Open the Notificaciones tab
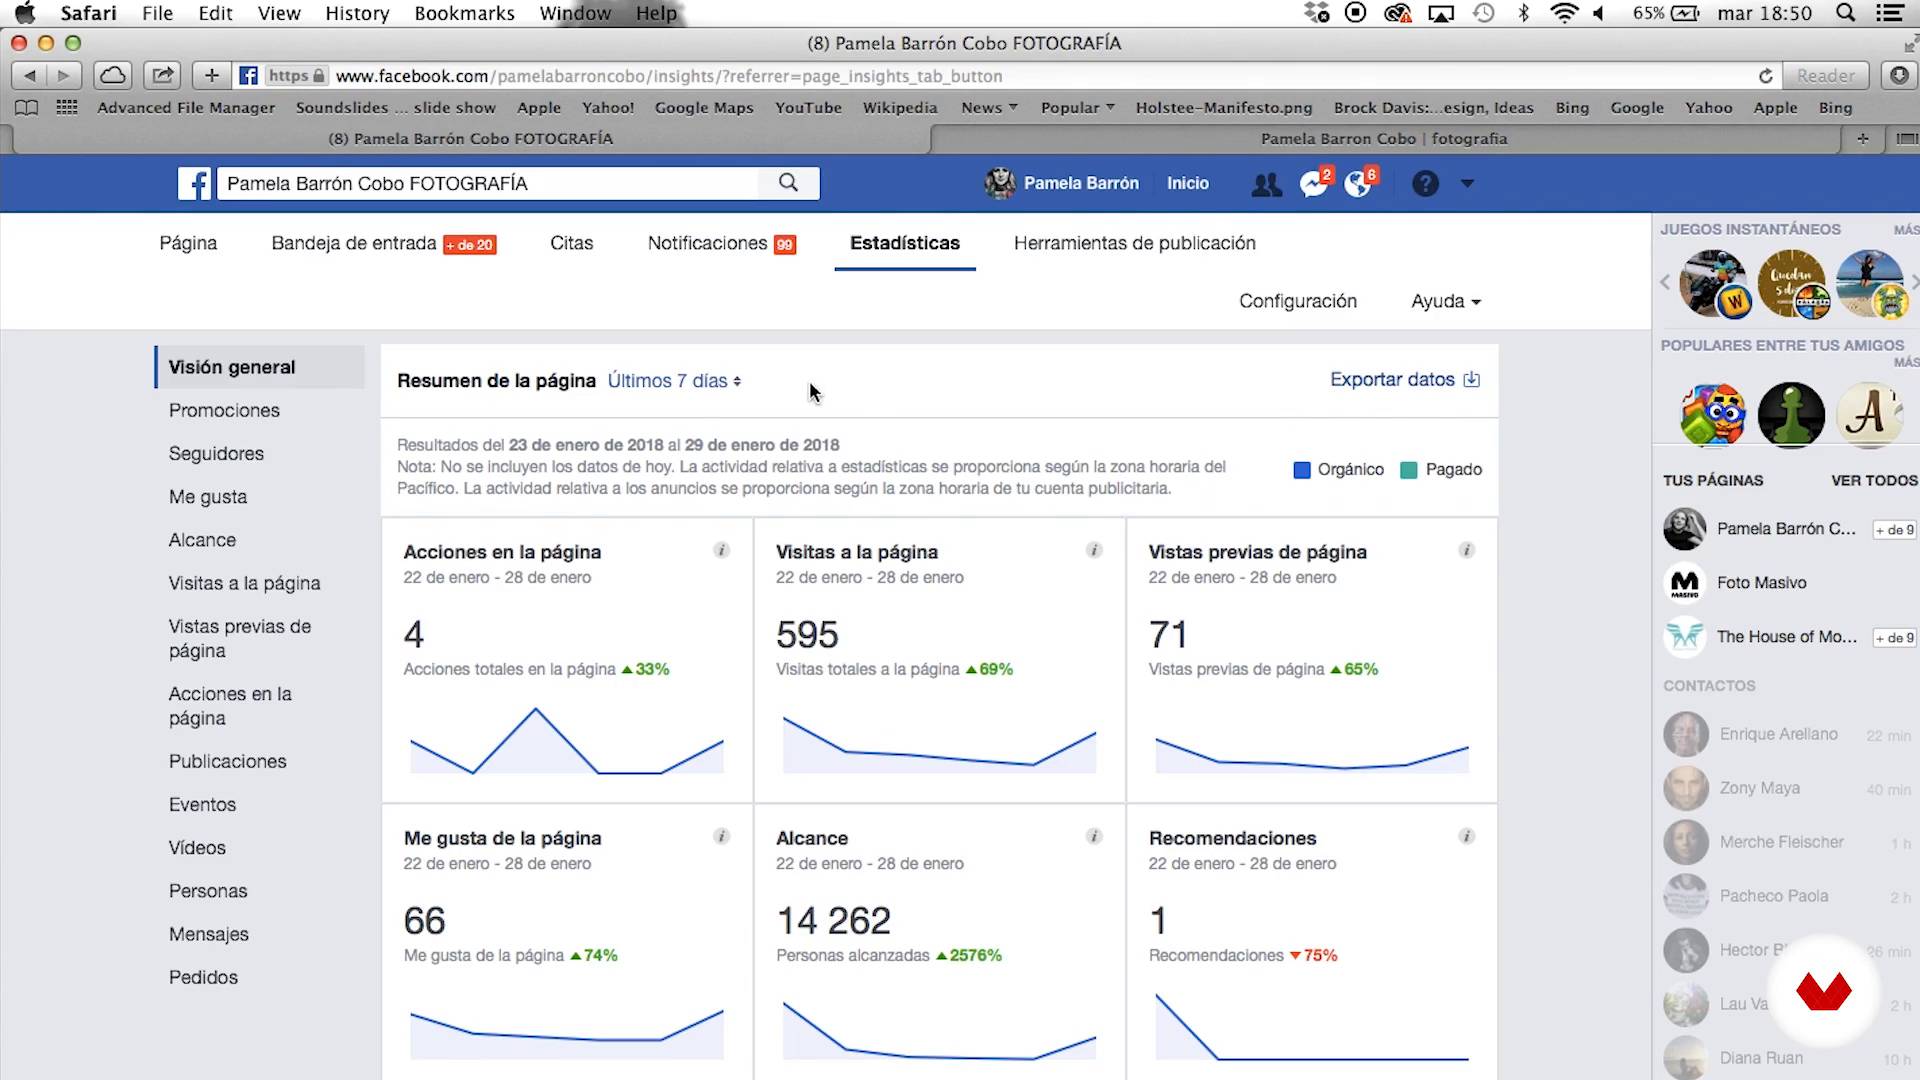The width and height of the screenshot is (1920, 1080). [721, 243]
